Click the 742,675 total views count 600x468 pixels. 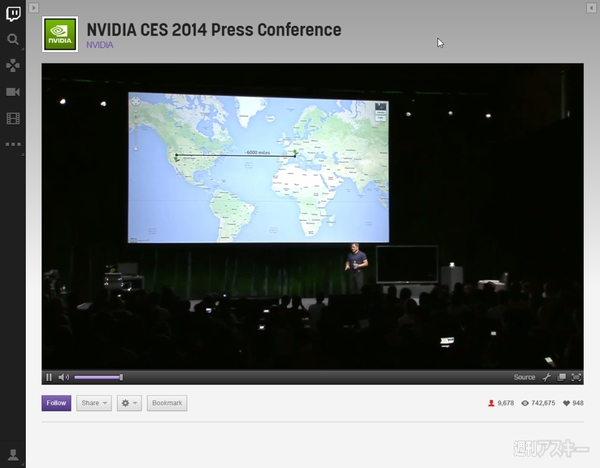(x=538, y=403)
